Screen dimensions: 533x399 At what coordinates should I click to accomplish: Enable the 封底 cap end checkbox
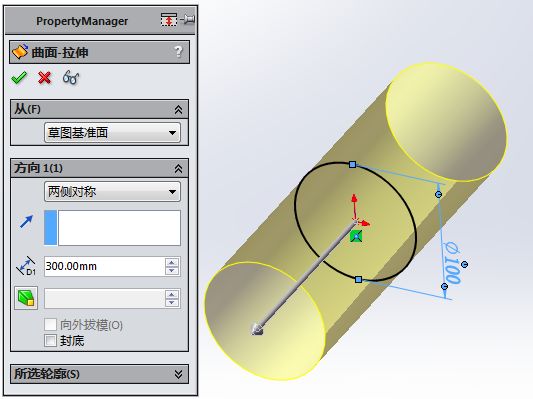[50, 340]
